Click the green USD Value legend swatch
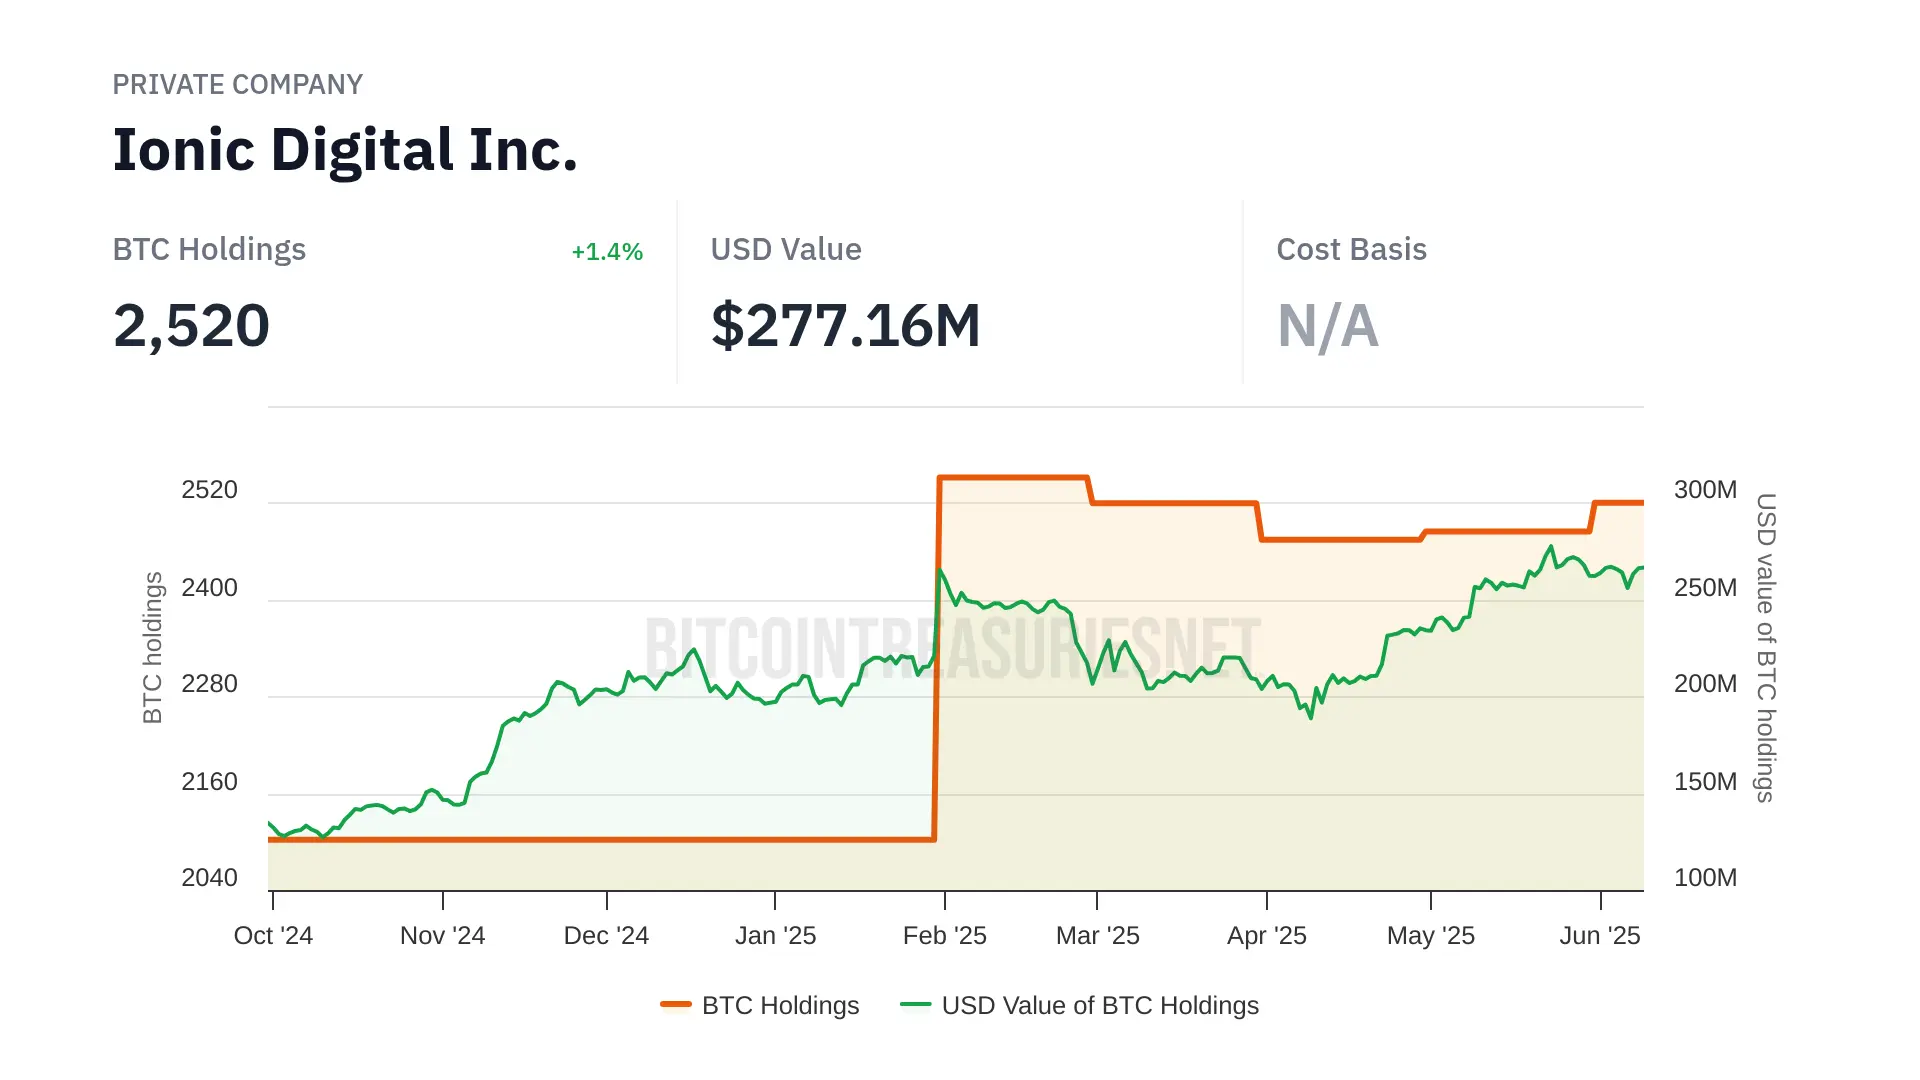Image resolution: width=1920 pixels, height=1080 pixels. click(915, 1004)
